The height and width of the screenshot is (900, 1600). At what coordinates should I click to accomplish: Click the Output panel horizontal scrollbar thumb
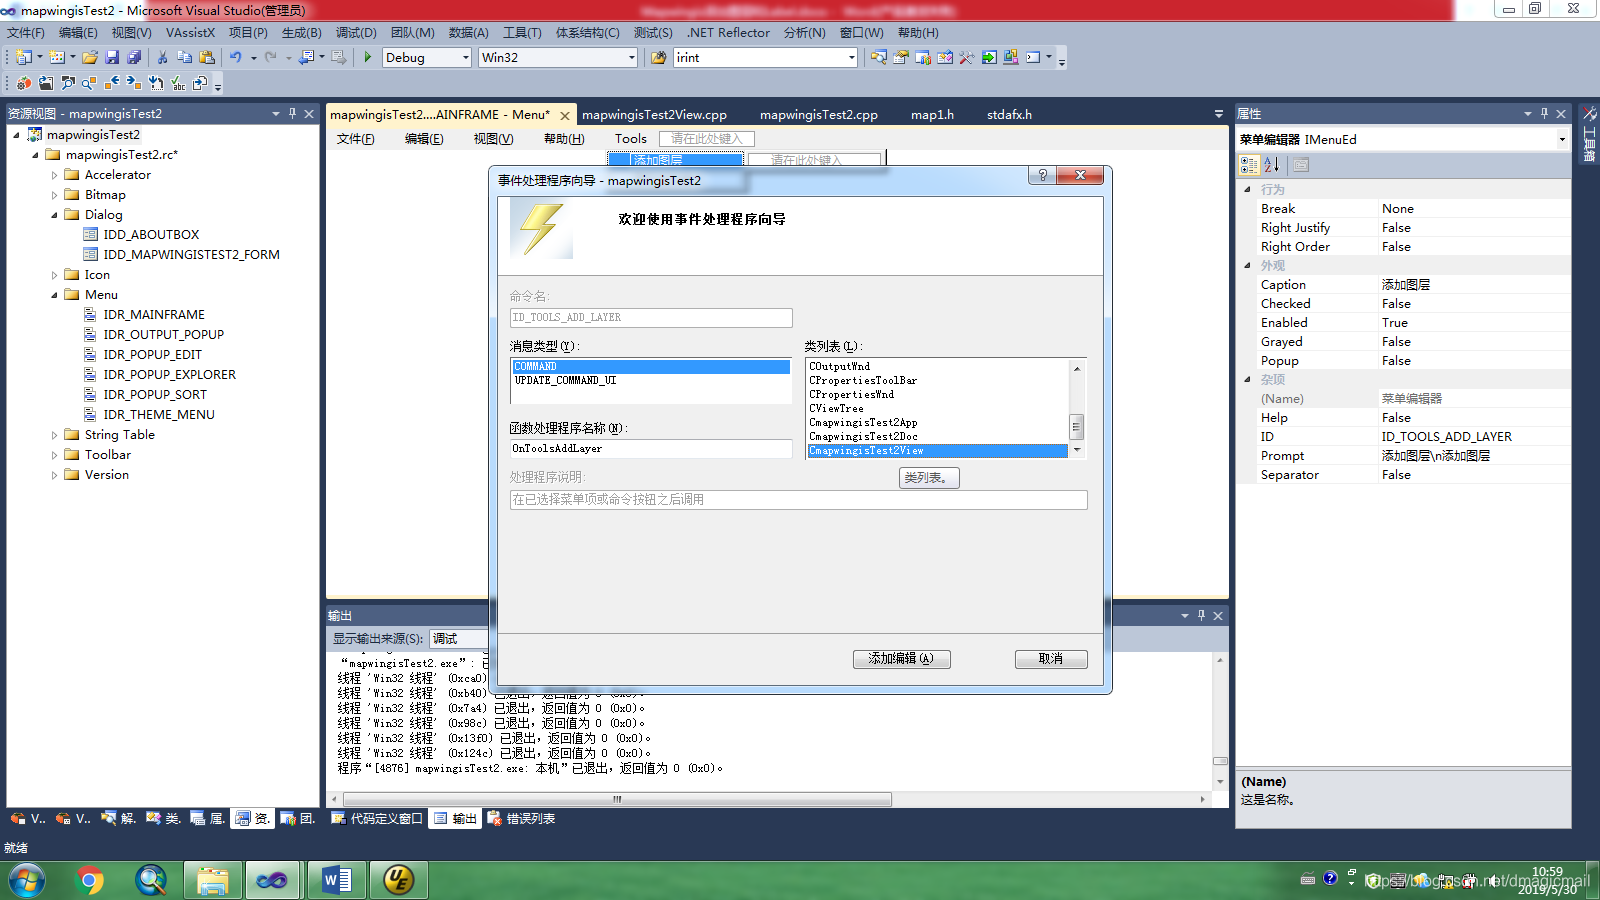(617, 799)
